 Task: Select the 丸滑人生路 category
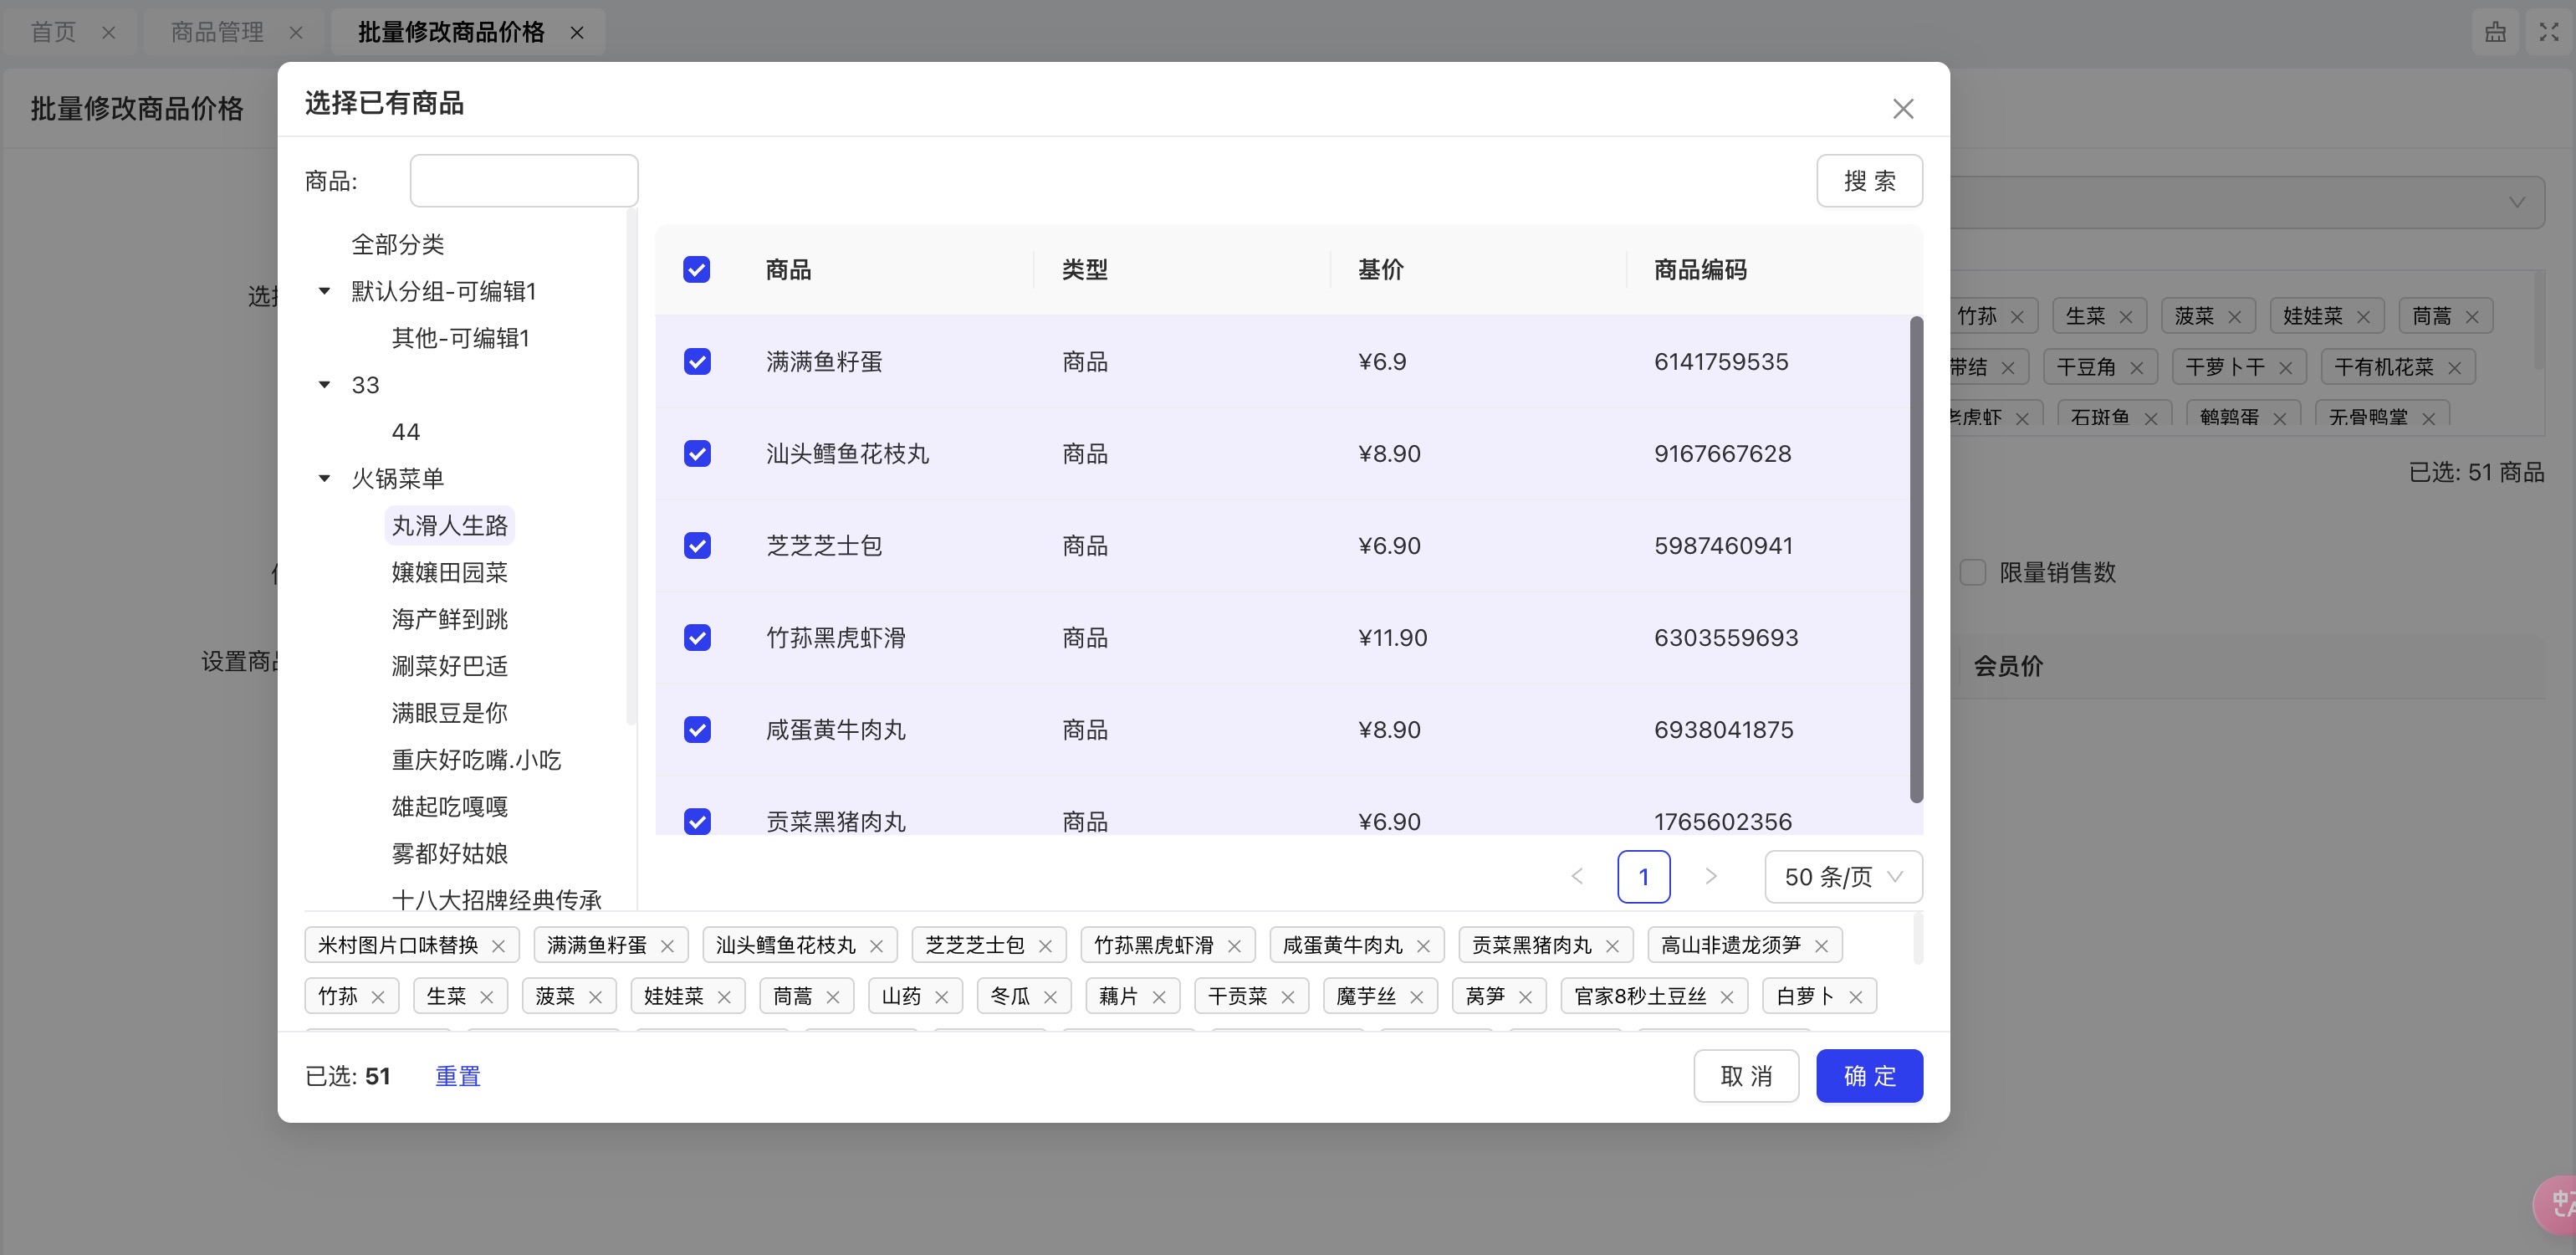point(450,525)
